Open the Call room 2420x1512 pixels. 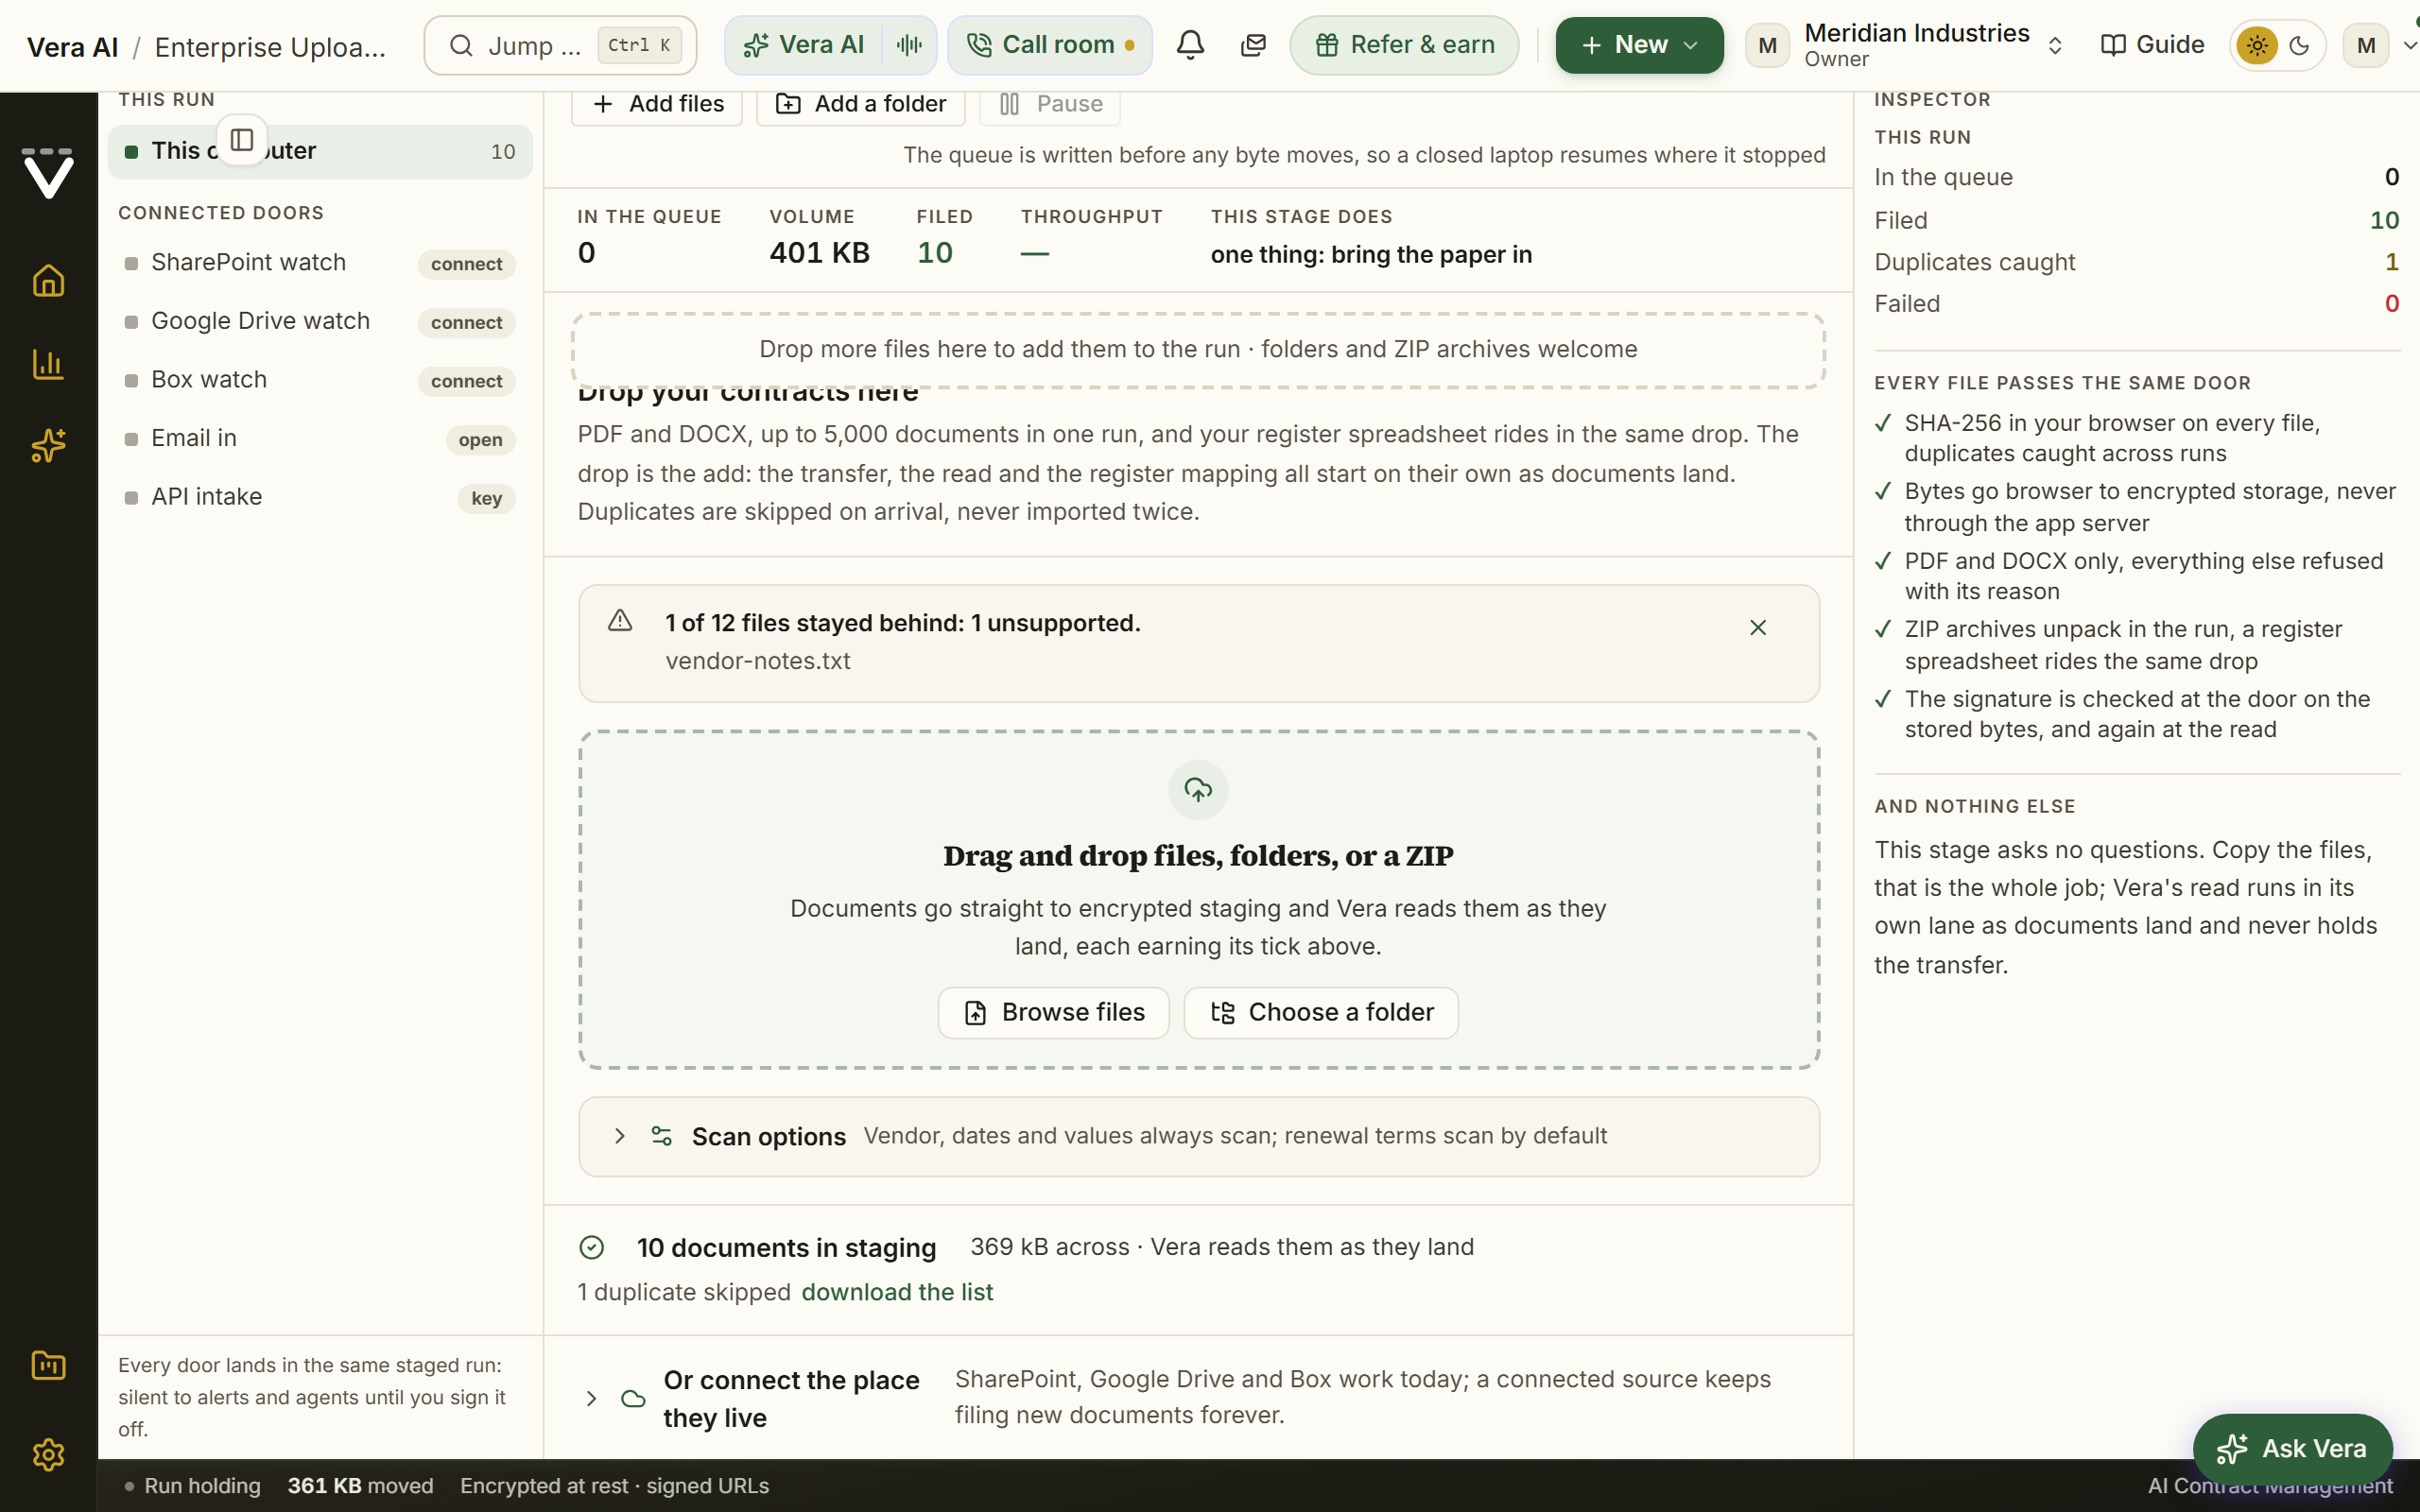pyautogui.click(x=1050, y=45)
